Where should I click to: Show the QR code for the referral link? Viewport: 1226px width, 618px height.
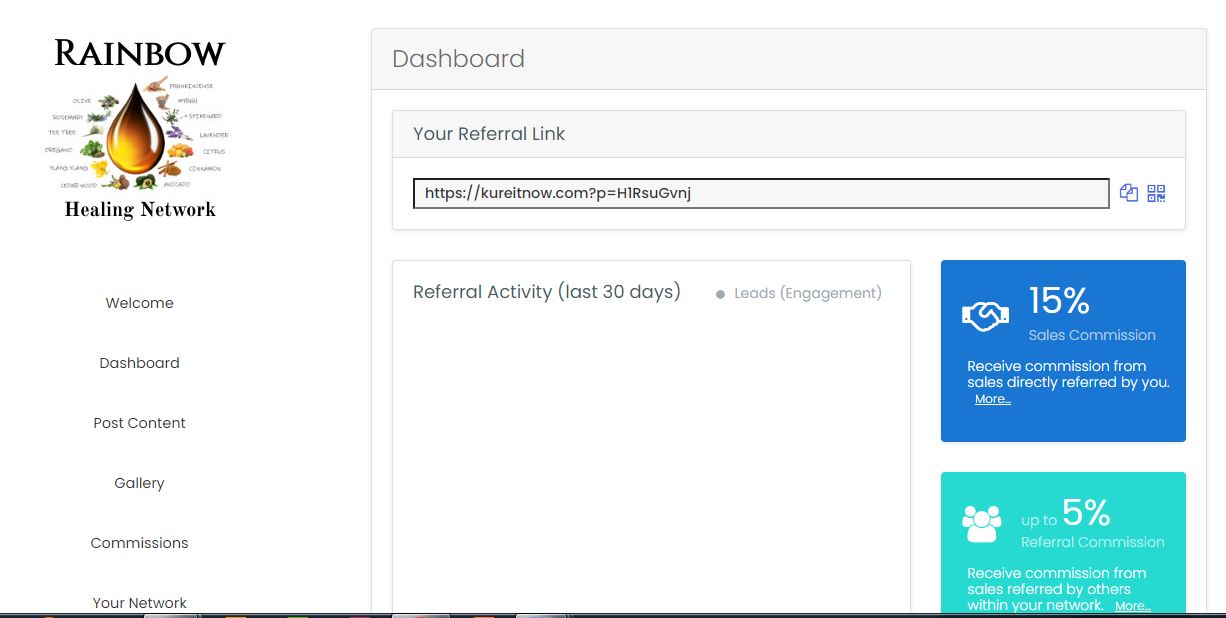[1157, 193]
